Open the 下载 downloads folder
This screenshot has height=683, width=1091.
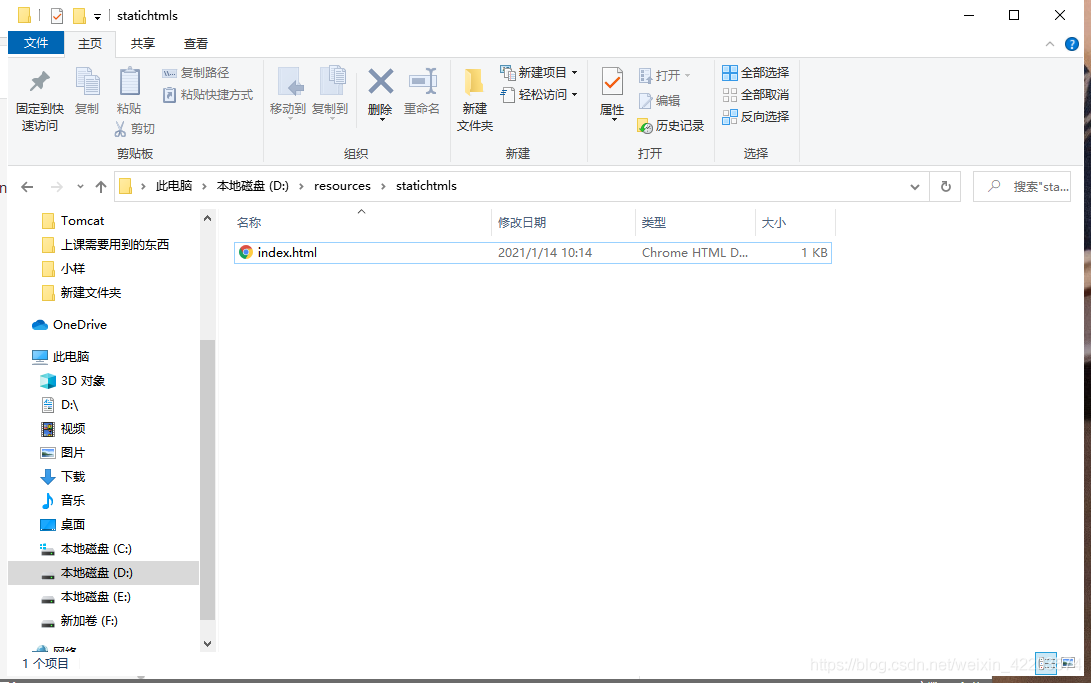[63, 476]
